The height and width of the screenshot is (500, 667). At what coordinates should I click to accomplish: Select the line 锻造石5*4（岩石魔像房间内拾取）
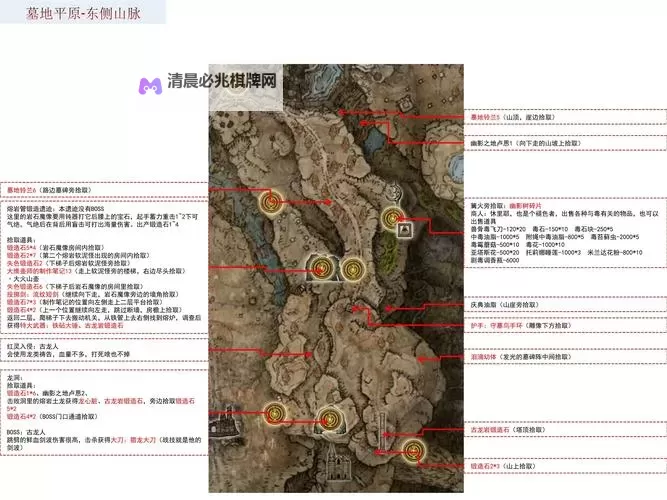55,247
